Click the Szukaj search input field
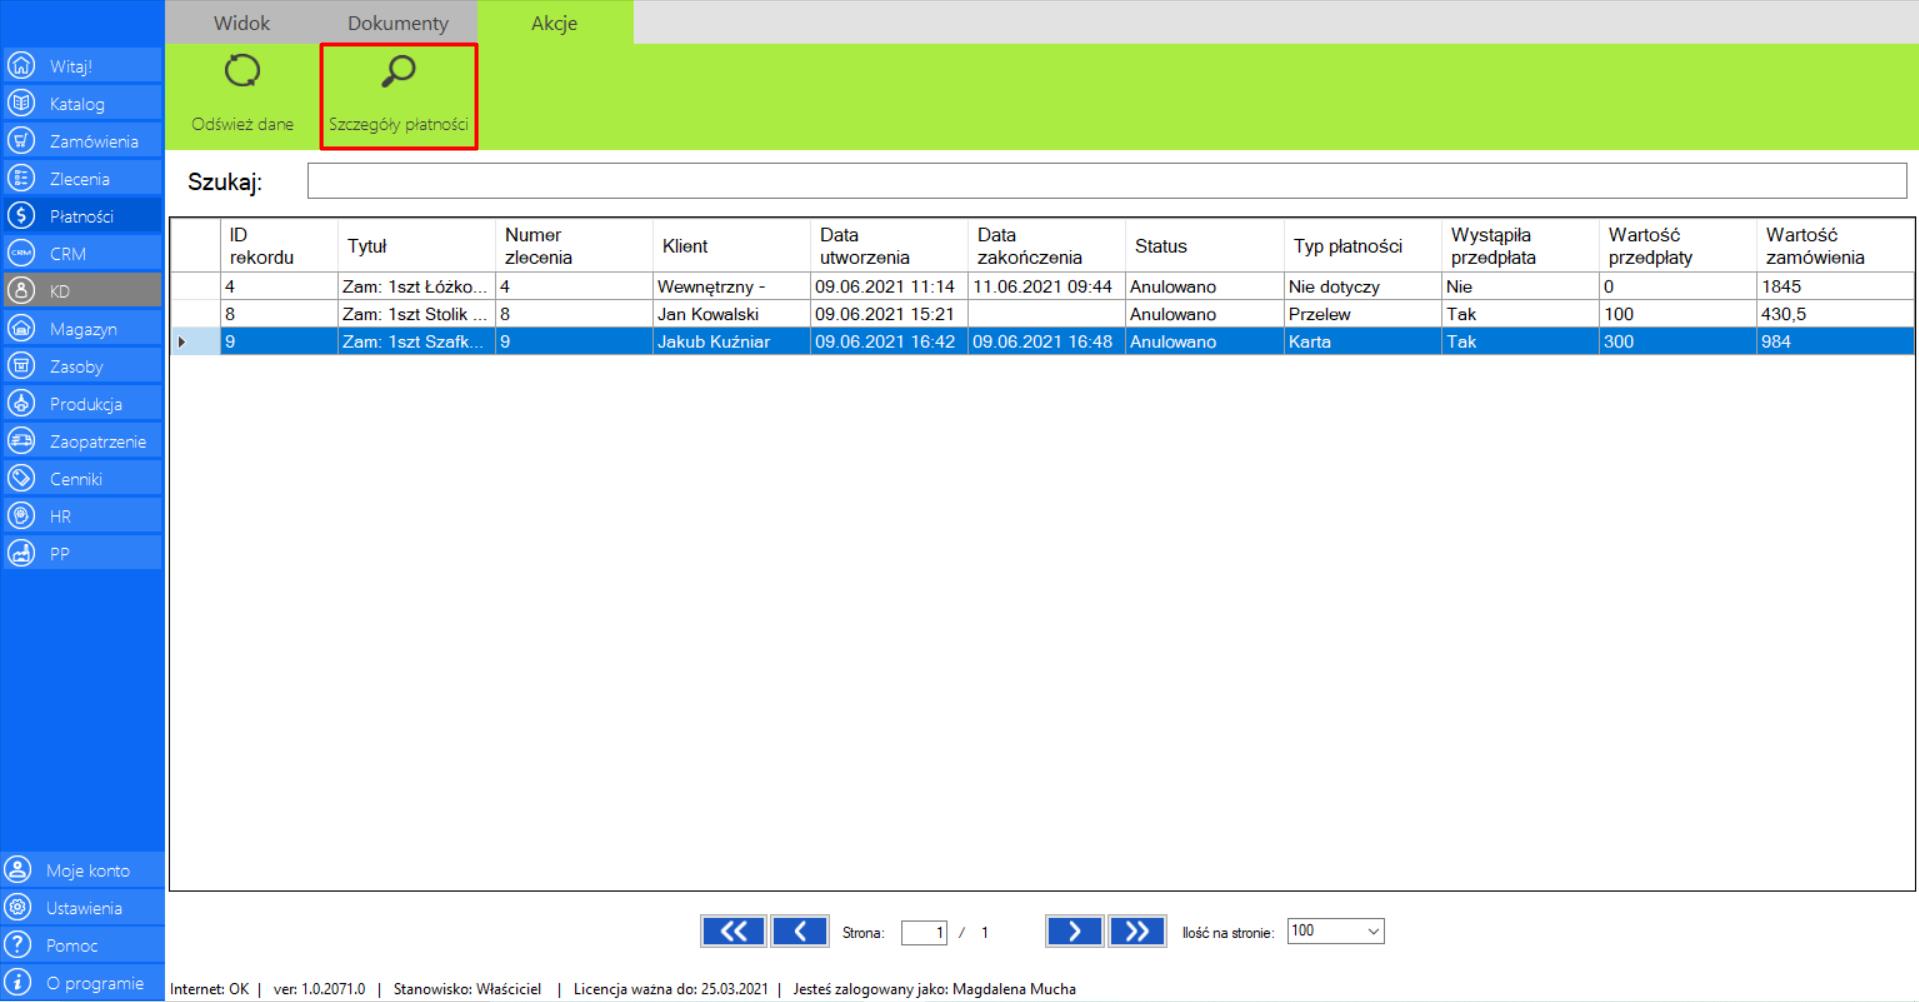This screenshot has width=1919, height=1002. pos(1106,181)
